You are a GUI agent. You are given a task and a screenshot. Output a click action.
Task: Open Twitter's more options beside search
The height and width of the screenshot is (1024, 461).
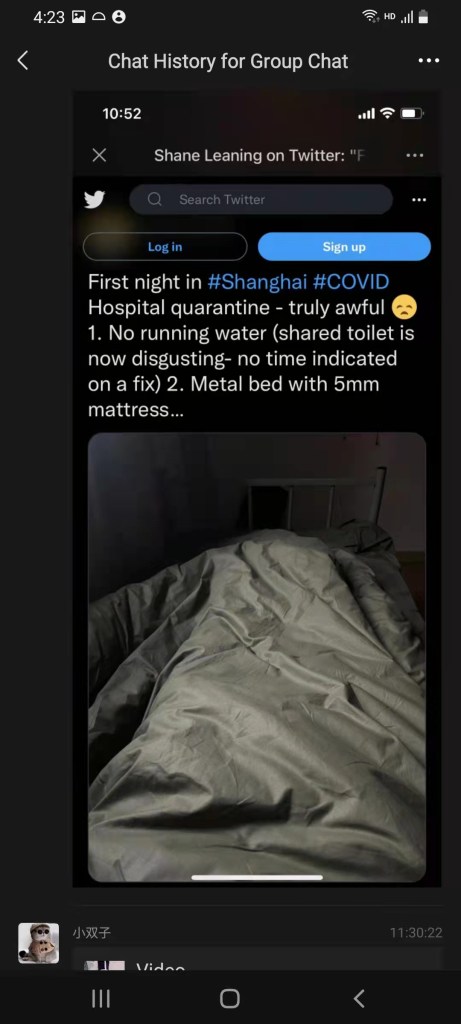419,200
